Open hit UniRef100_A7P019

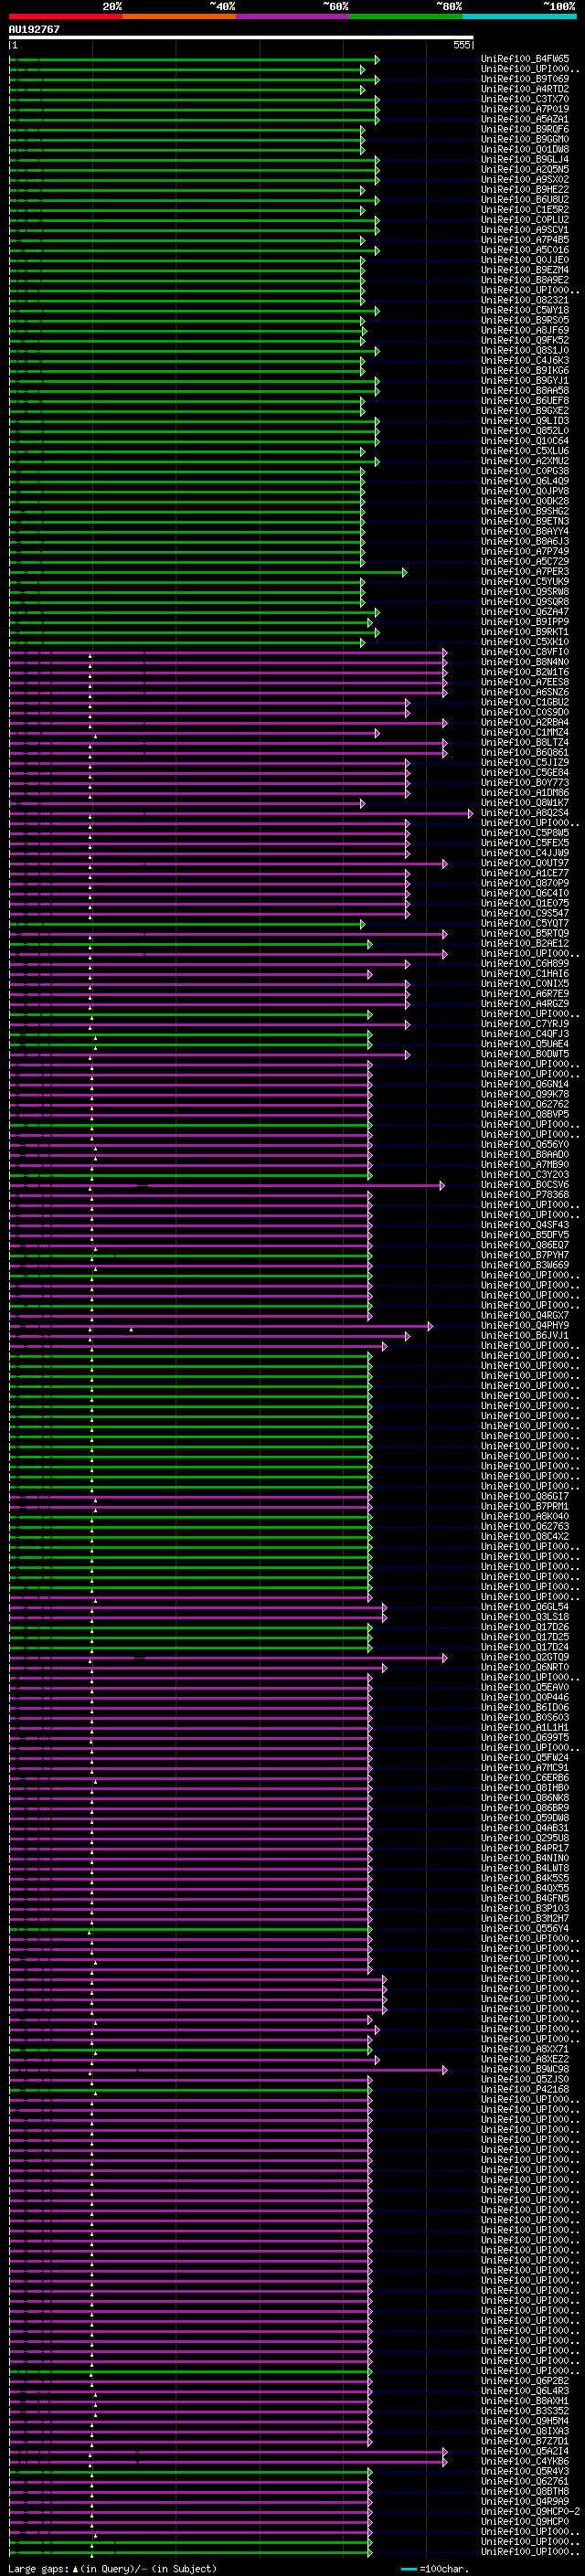[x=525, y=109]
